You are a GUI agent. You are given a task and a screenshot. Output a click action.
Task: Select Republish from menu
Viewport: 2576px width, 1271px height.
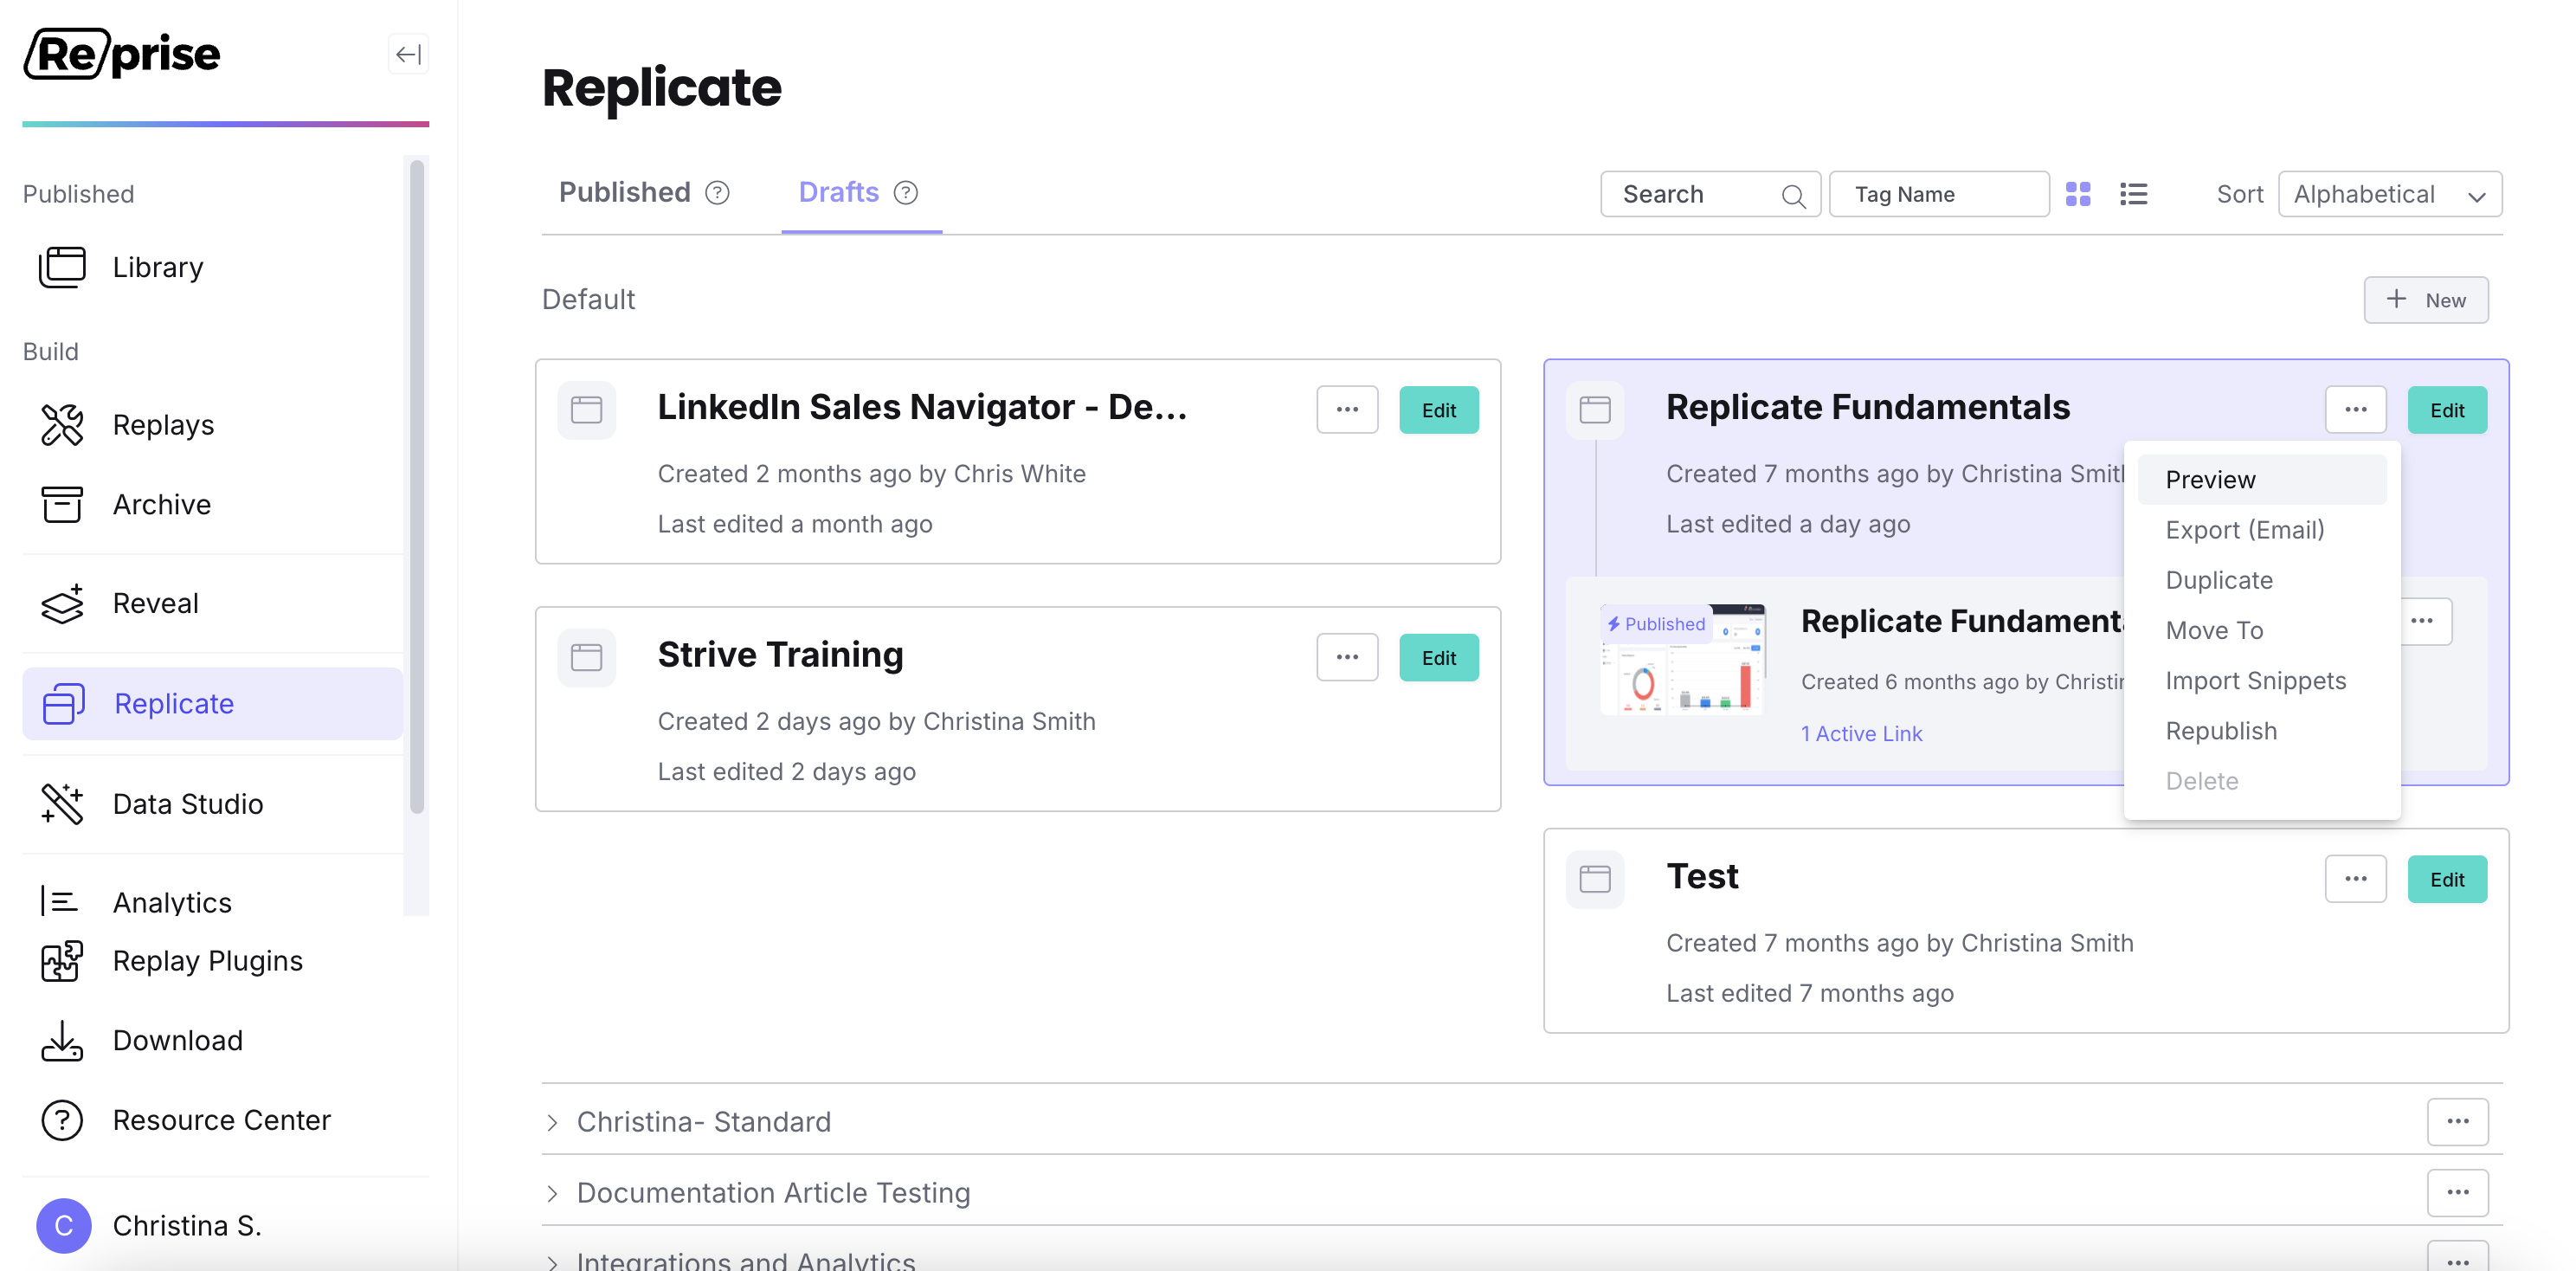click(x=2262, y=731)
